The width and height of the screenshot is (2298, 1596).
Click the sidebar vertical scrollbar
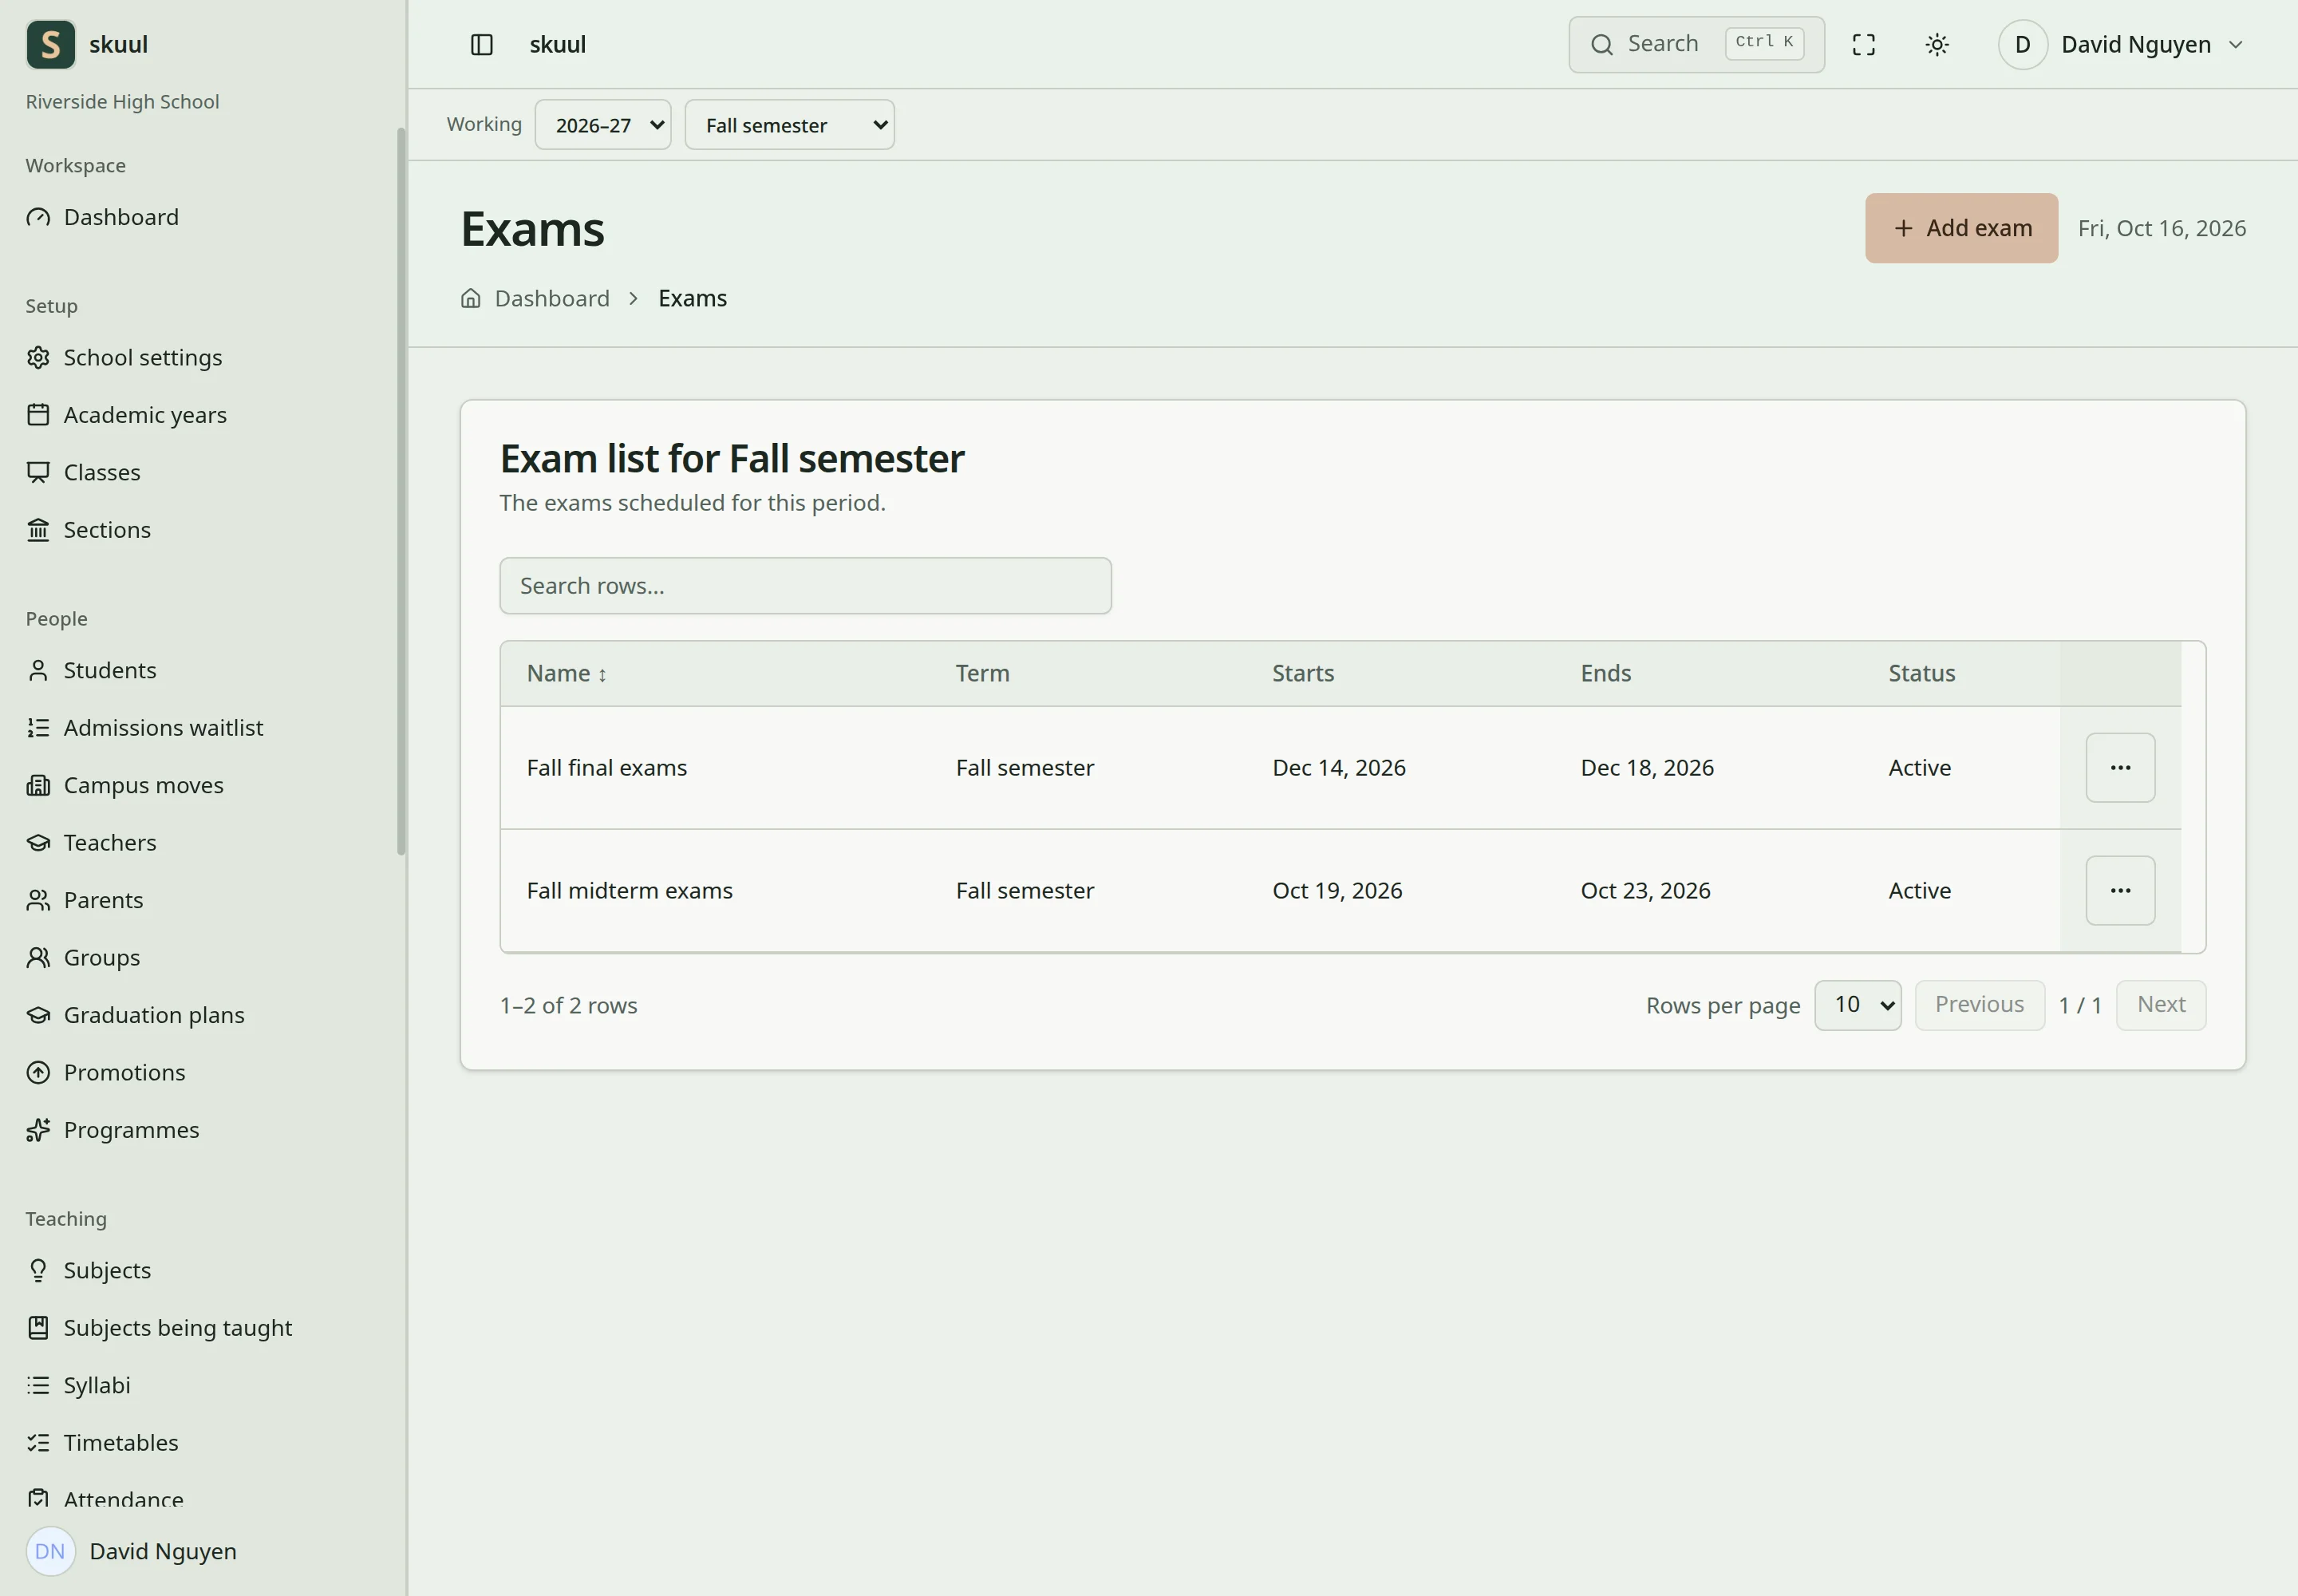tap(401, 490)
